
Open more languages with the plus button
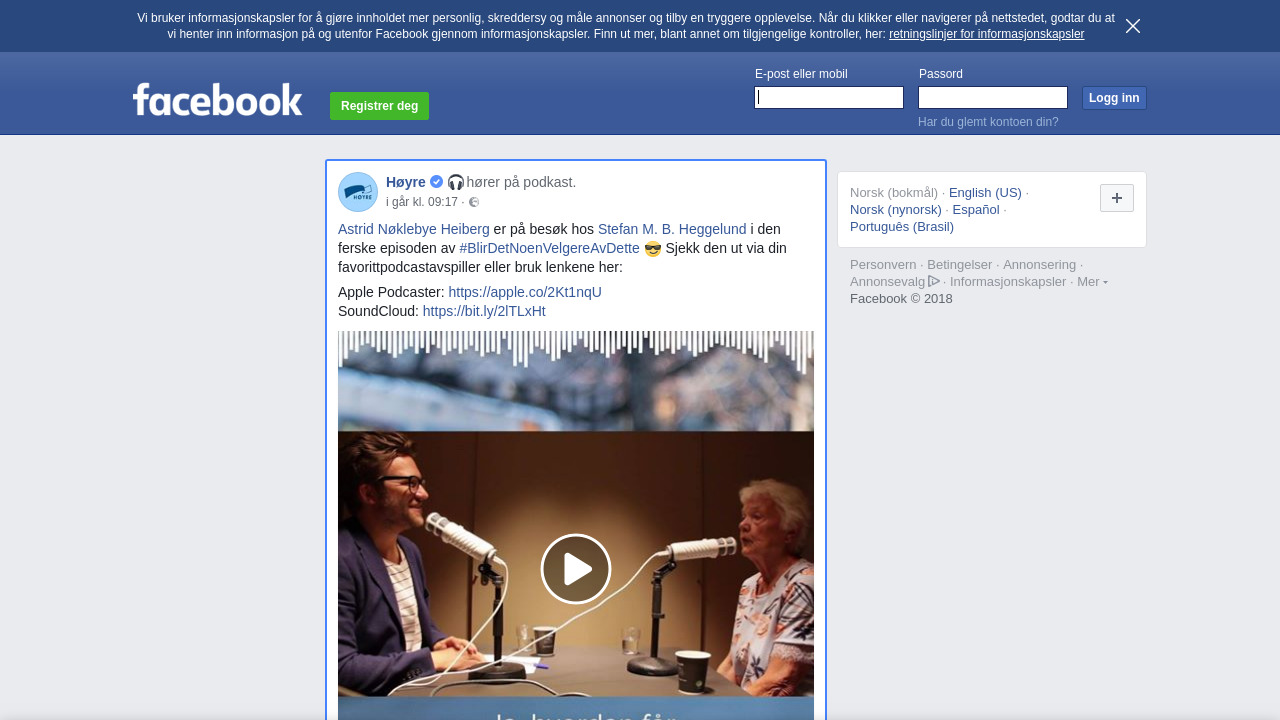(1117, 198)
